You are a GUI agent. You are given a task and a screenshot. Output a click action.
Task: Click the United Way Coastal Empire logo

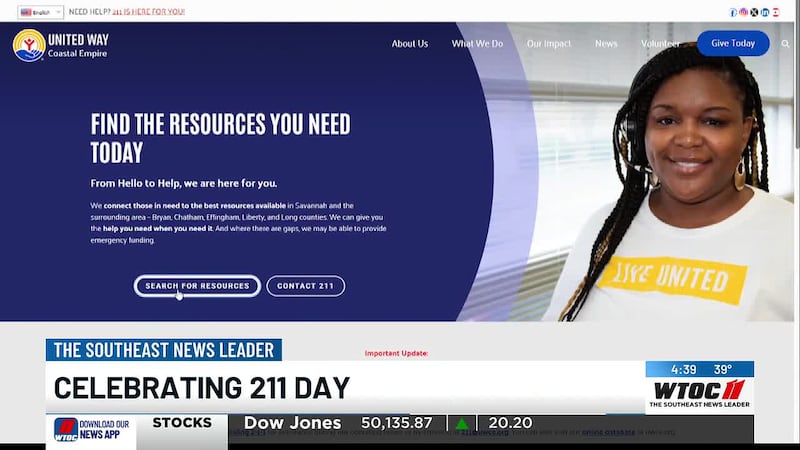pos(61,45)
